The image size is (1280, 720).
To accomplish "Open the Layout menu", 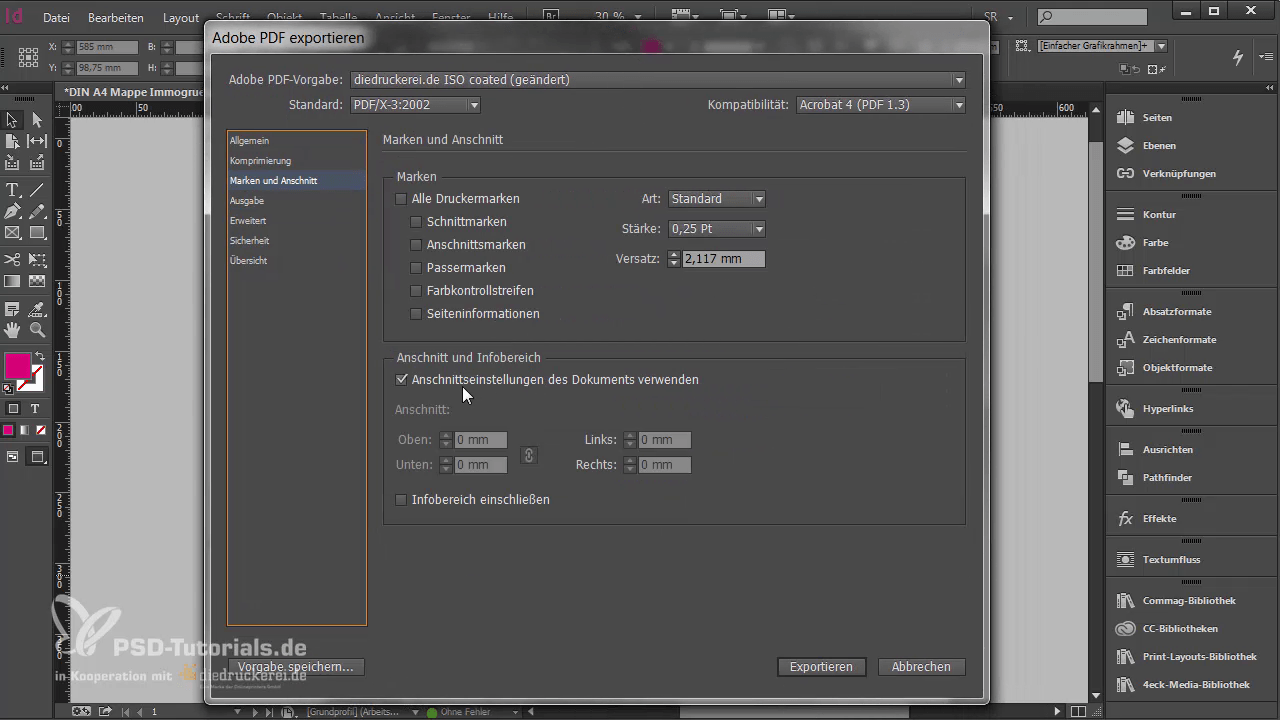I will [181, 18].
